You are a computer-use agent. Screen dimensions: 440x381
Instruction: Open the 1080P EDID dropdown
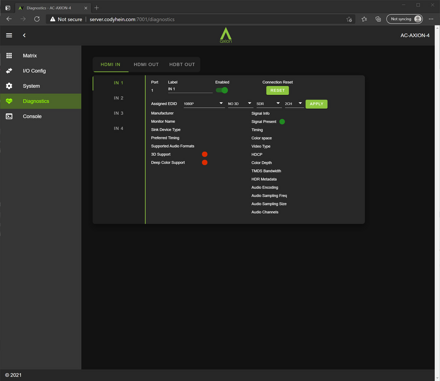coord(204,104)
